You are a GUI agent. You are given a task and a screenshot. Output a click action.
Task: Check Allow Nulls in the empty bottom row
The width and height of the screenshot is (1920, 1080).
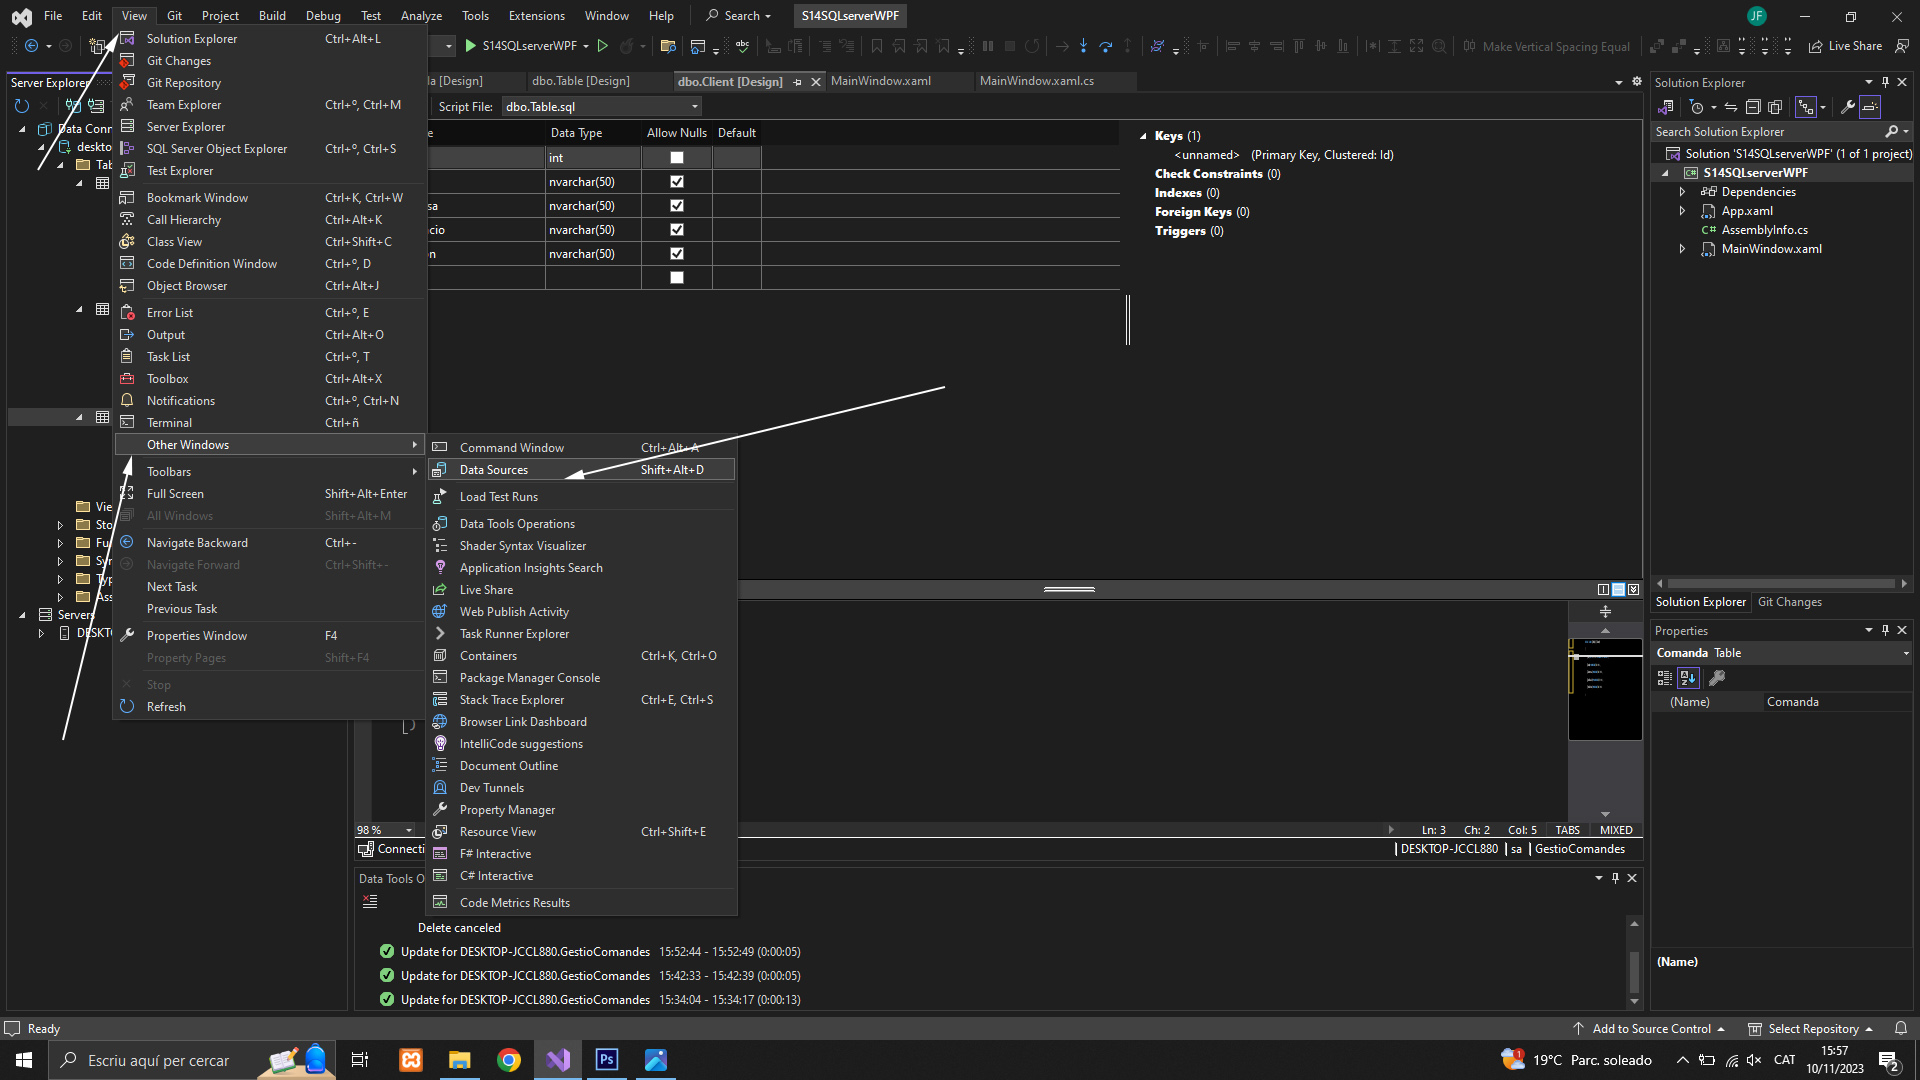[x=677, y=278]
